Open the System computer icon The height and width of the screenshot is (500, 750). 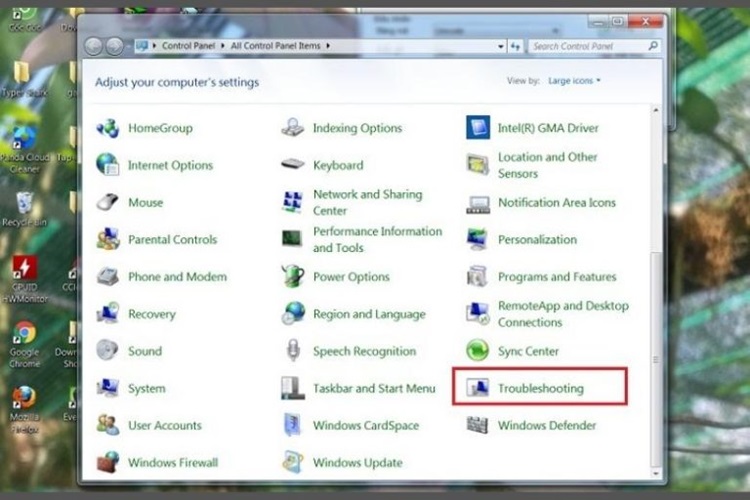(108, 388)
